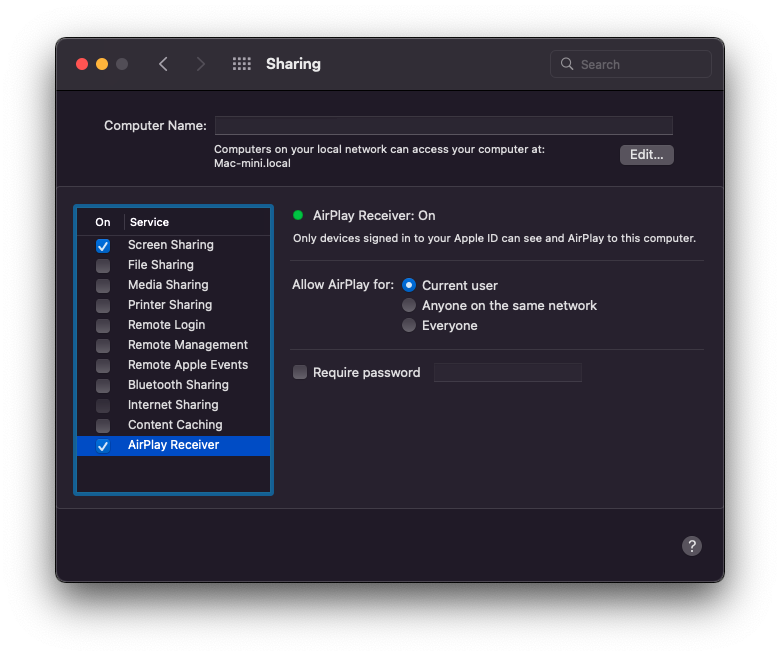Focus the Search field
The width and height of the screenshot is (780, 656).
[640, 64]
